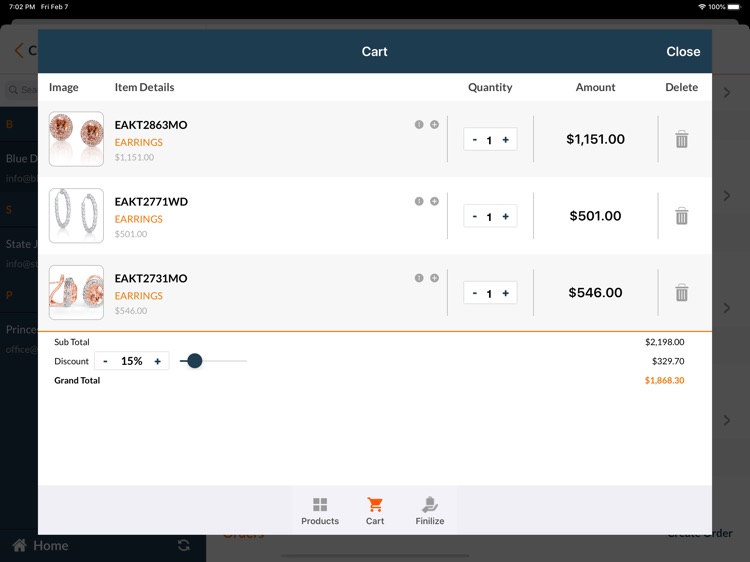Click the battery status icon

[x=734, y=7]
